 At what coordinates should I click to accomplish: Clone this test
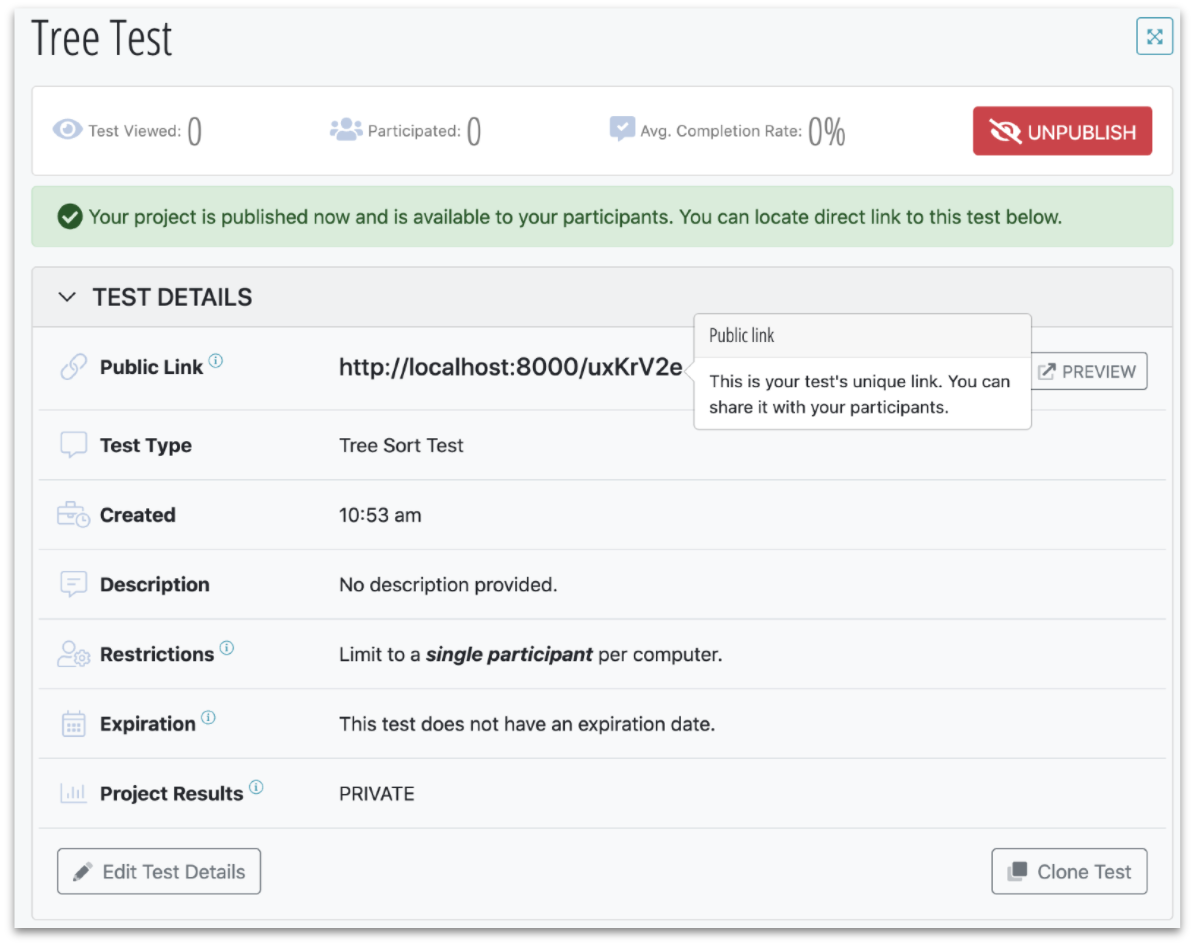[1069, 871]
